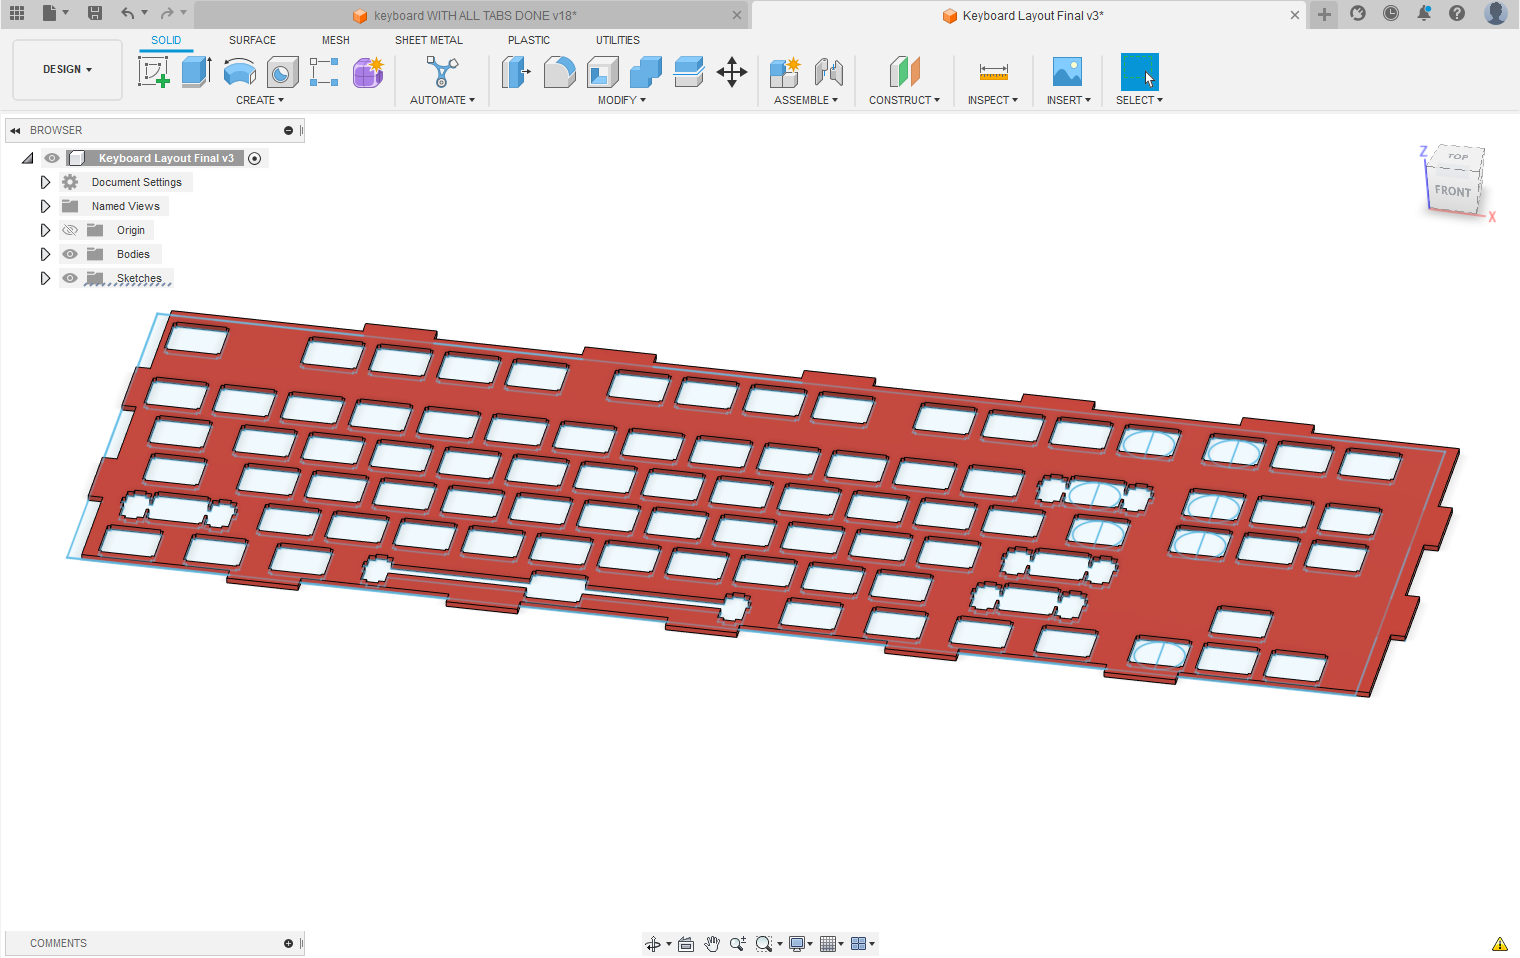Open the Revolve tool
The height and width of the screenshot is (958, 1520).
point(239,72)
